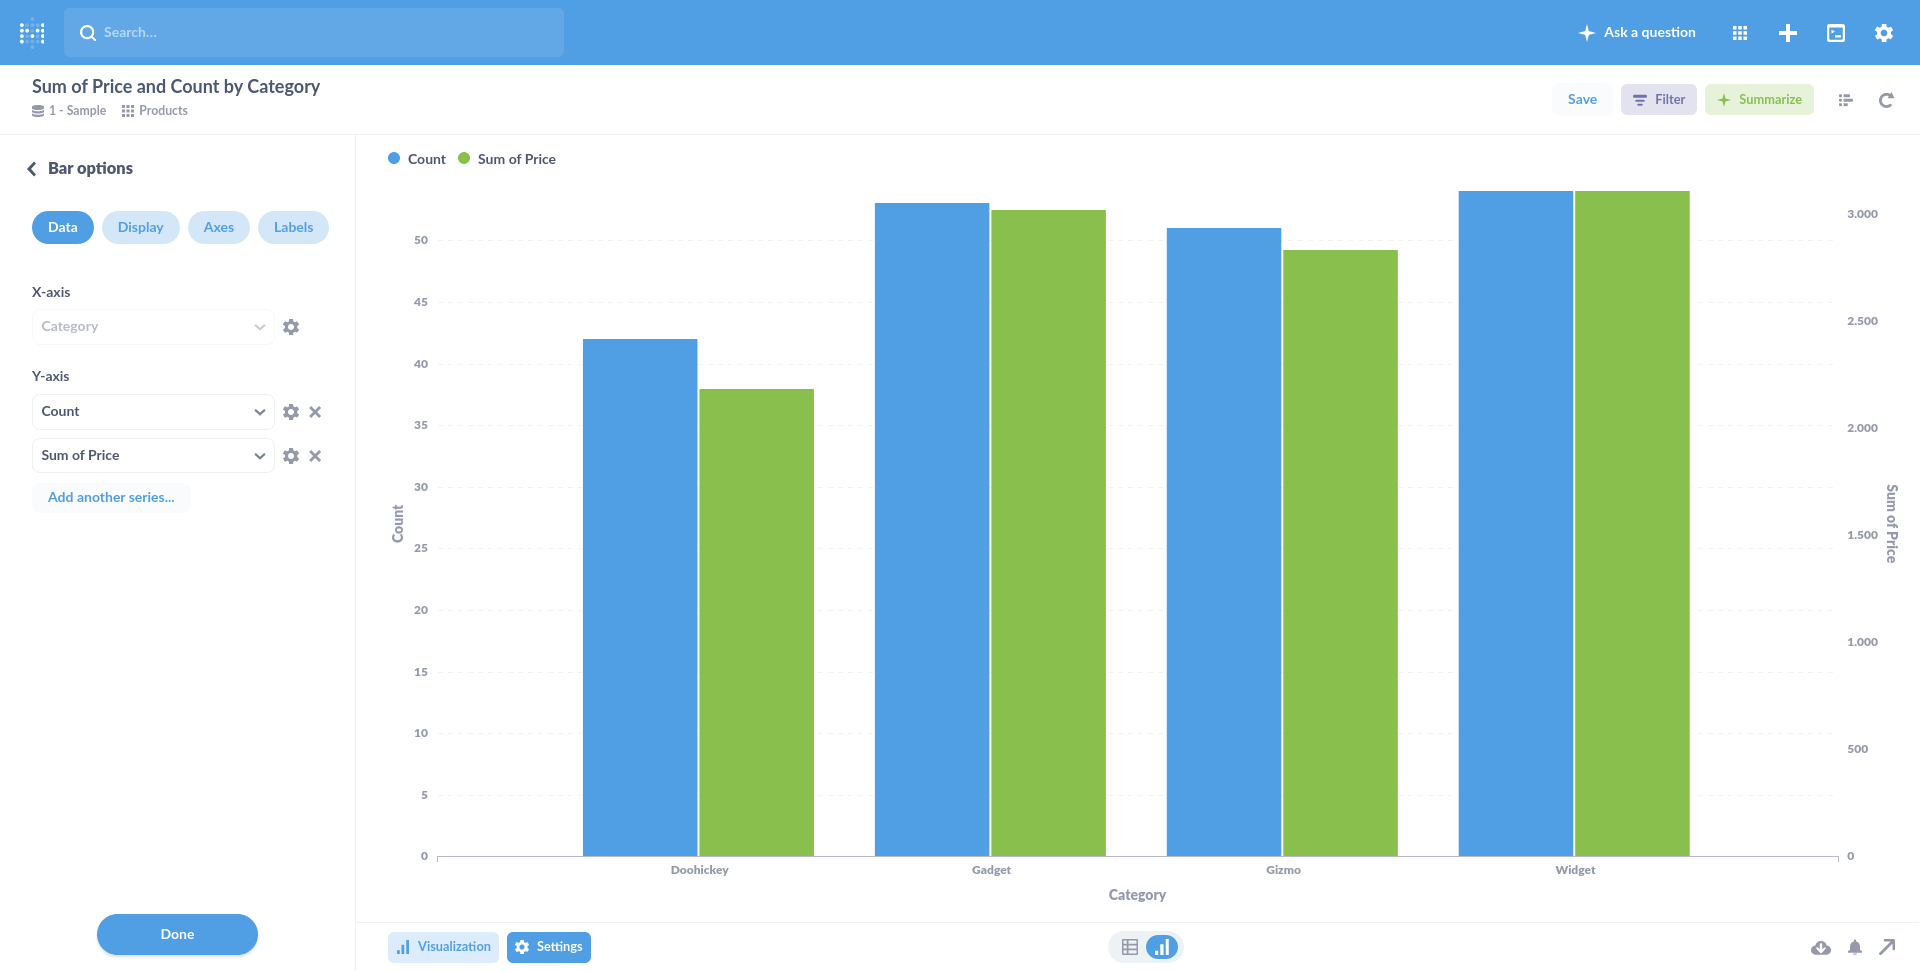The image size is (1920, 971).
Task: Open sharing and embedding options
Action: point(1889,947)
